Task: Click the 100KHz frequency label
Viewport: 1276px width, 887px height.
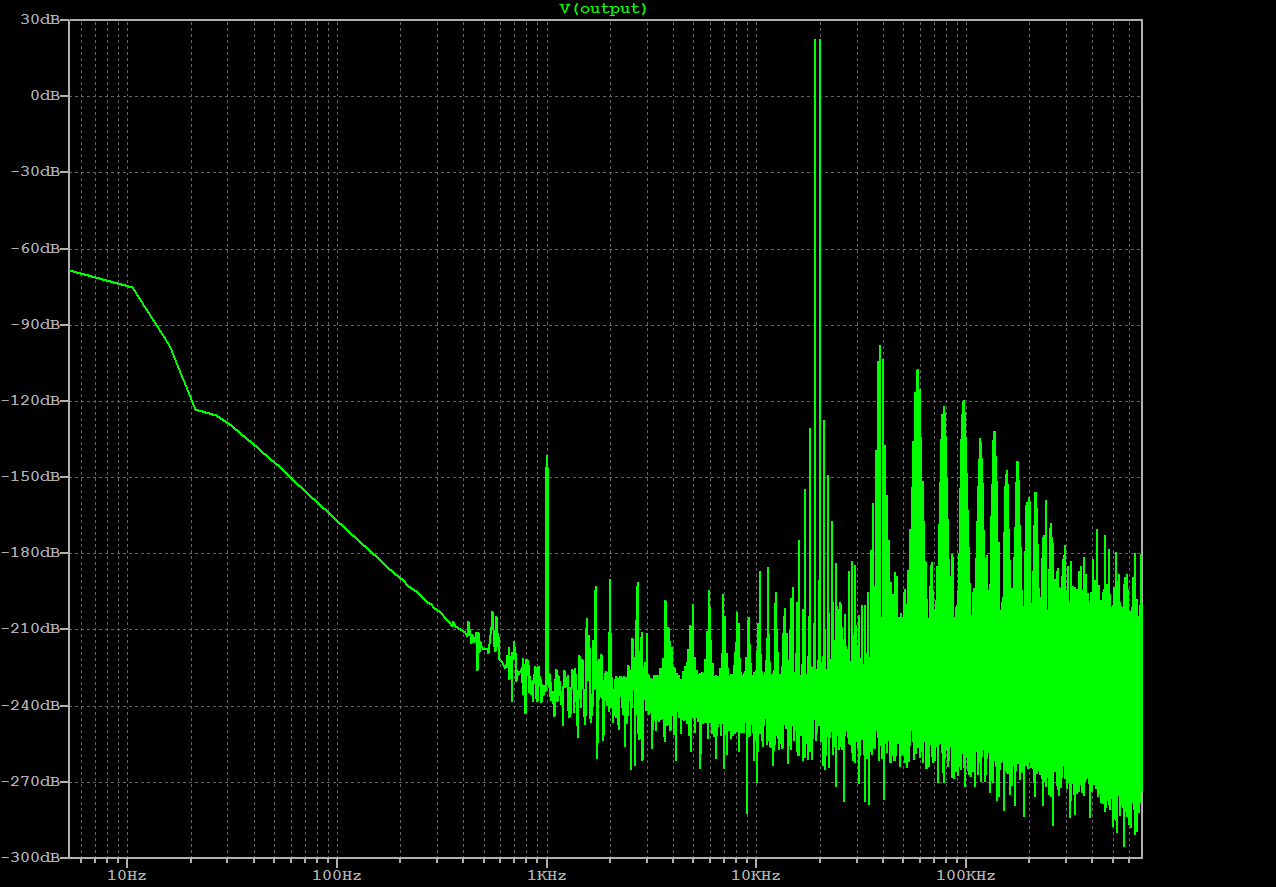Action: (x=965, y=875)
